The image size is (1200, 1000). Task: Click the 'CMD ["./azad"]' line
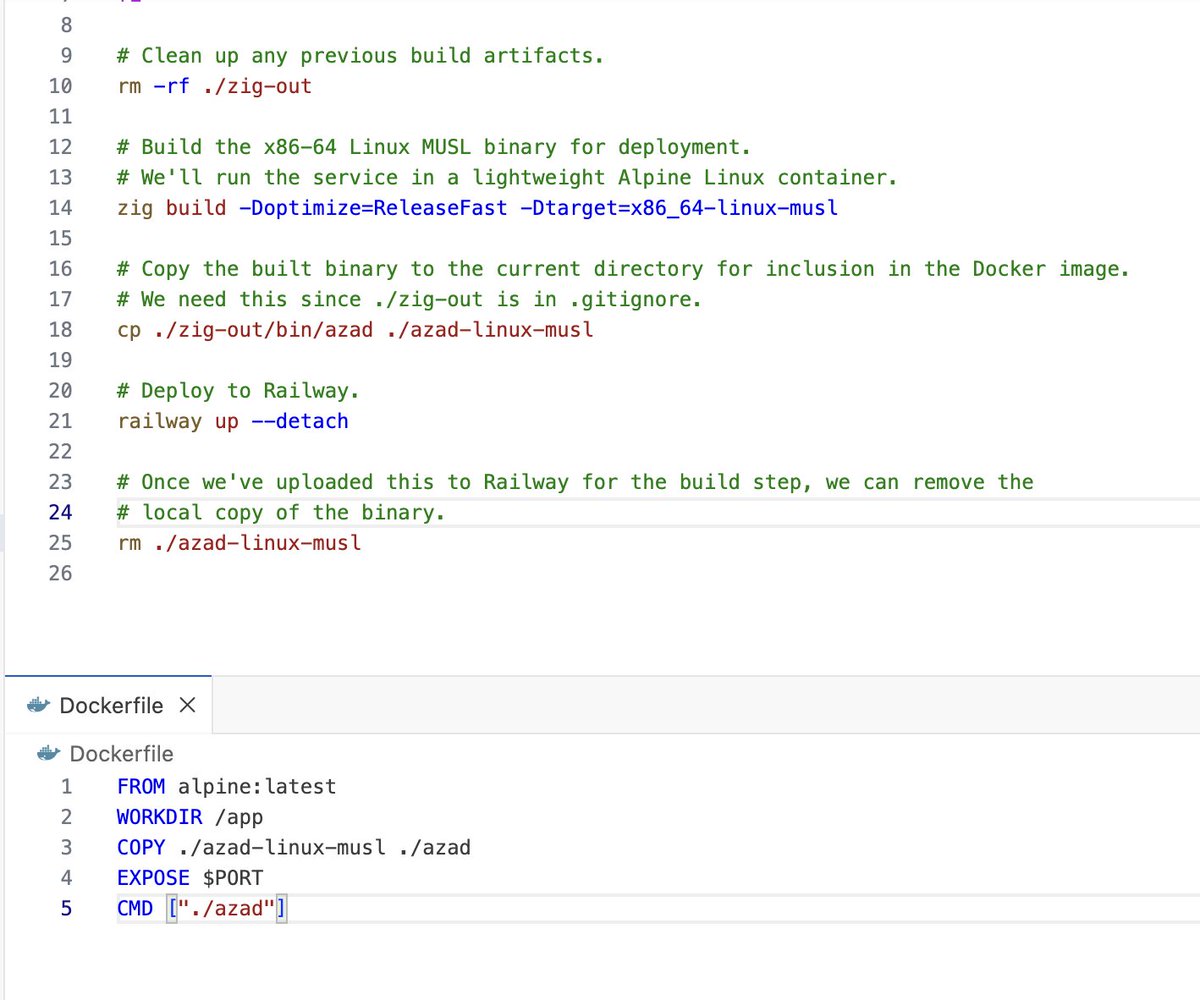coord(202,909)
